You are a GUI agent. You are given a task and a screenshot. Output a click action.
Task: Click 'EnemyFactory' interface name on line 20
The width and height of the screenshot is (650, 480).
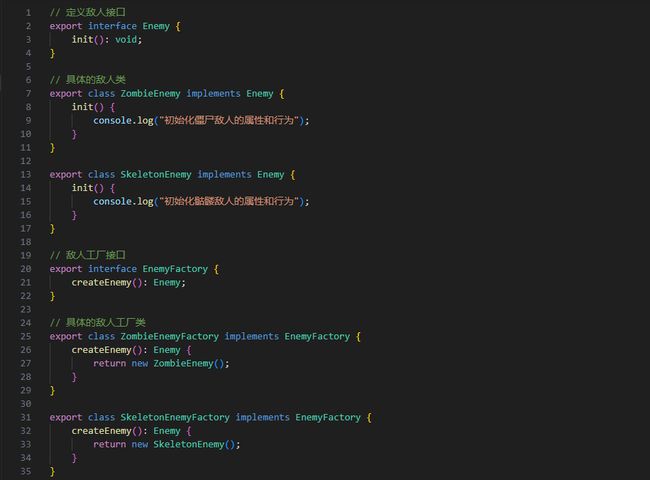click(175, 269)
